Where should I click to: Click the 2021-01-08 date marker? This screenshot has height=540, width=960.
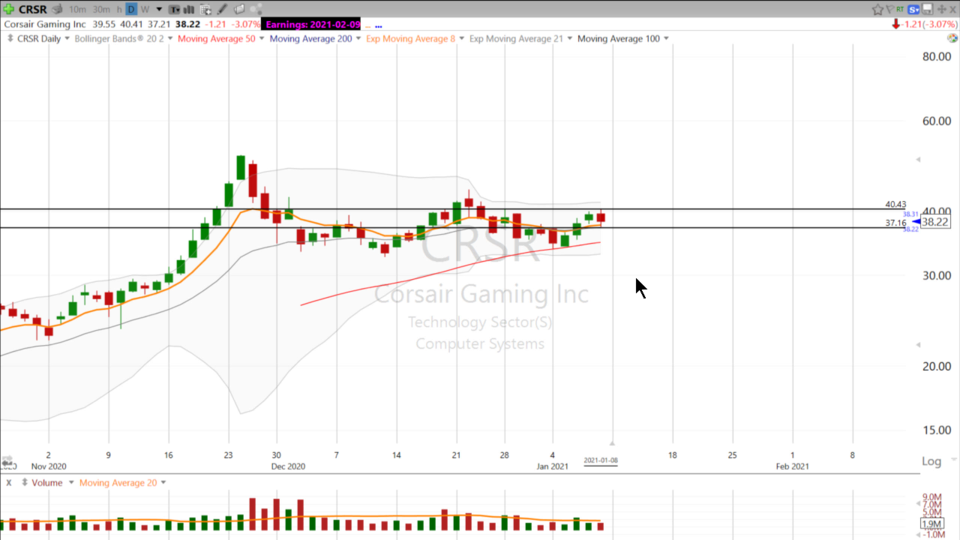click(x=601, y=460)
